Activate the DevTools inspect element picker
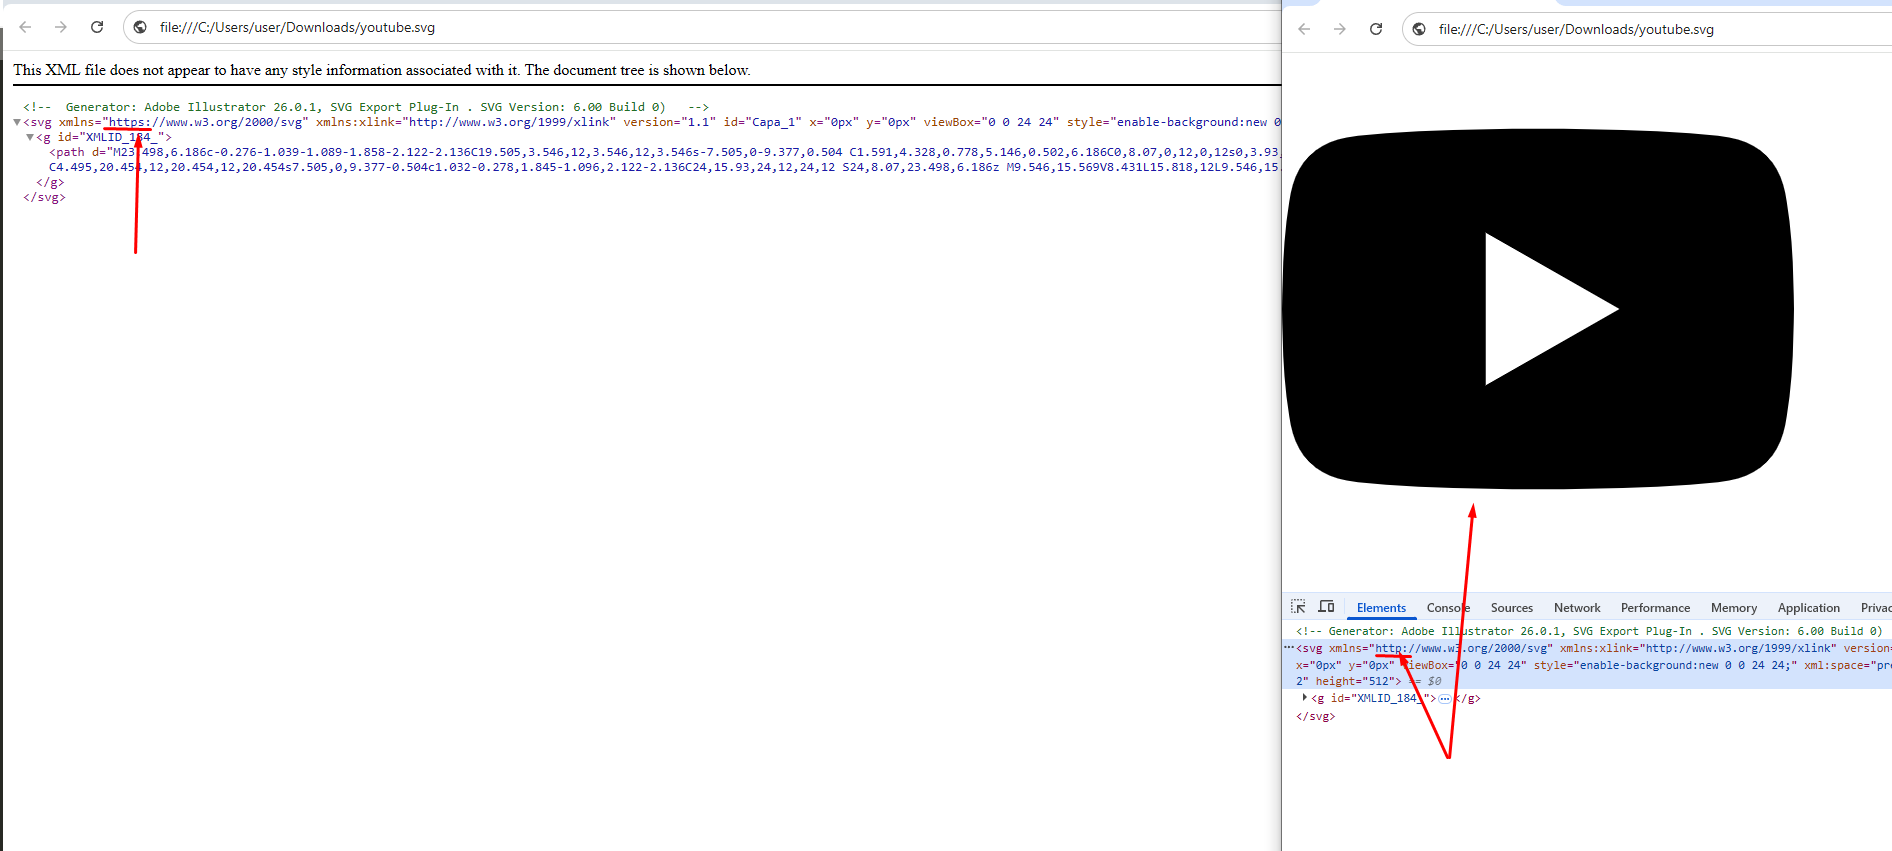Screen dimensions: 1892x851 pyautogui.click(x=1298, y=607)
